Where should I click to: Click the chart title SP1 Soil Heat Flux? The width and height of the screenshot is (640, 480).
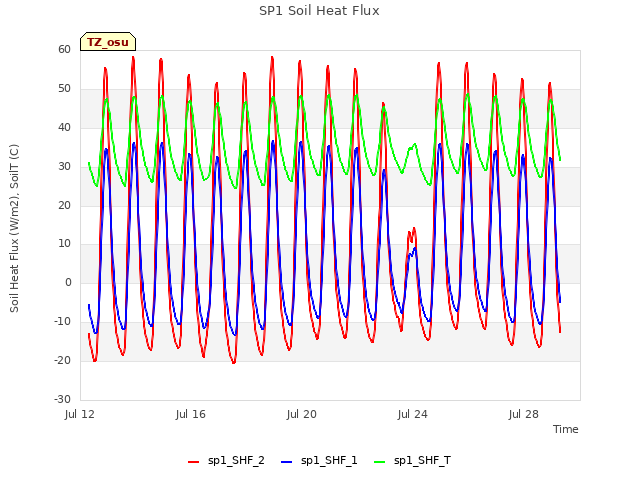tap(319, 11)
